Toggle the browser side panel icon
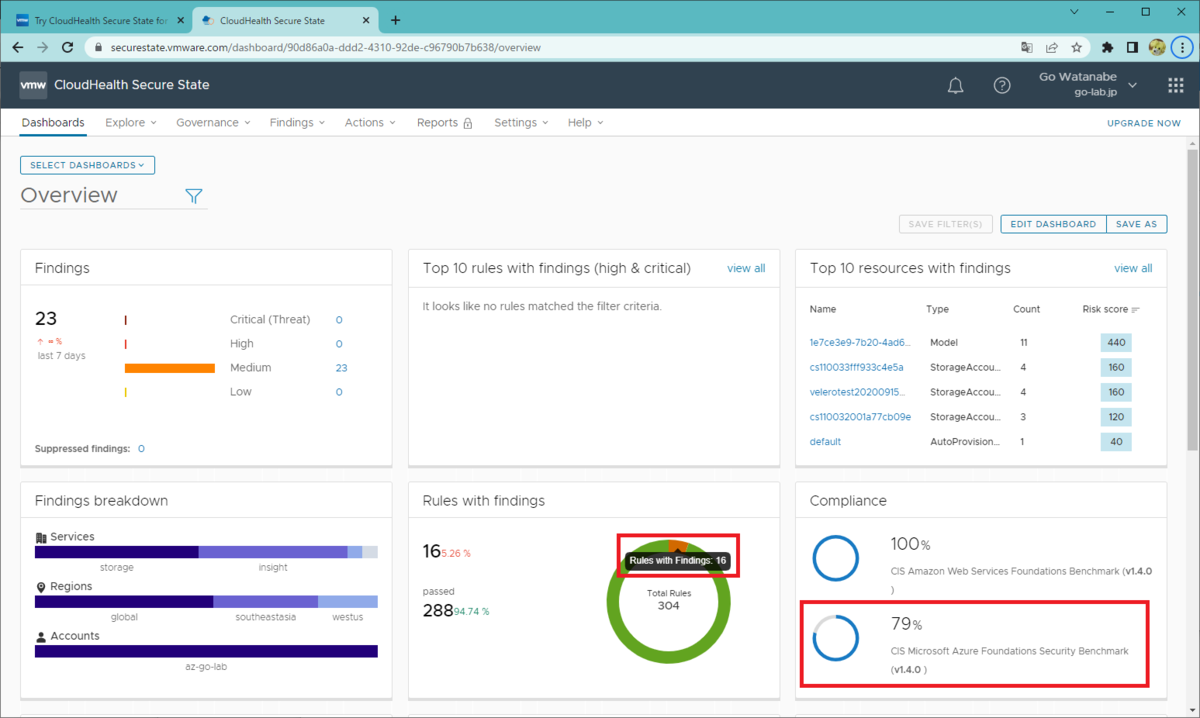 click(1132, 47)
